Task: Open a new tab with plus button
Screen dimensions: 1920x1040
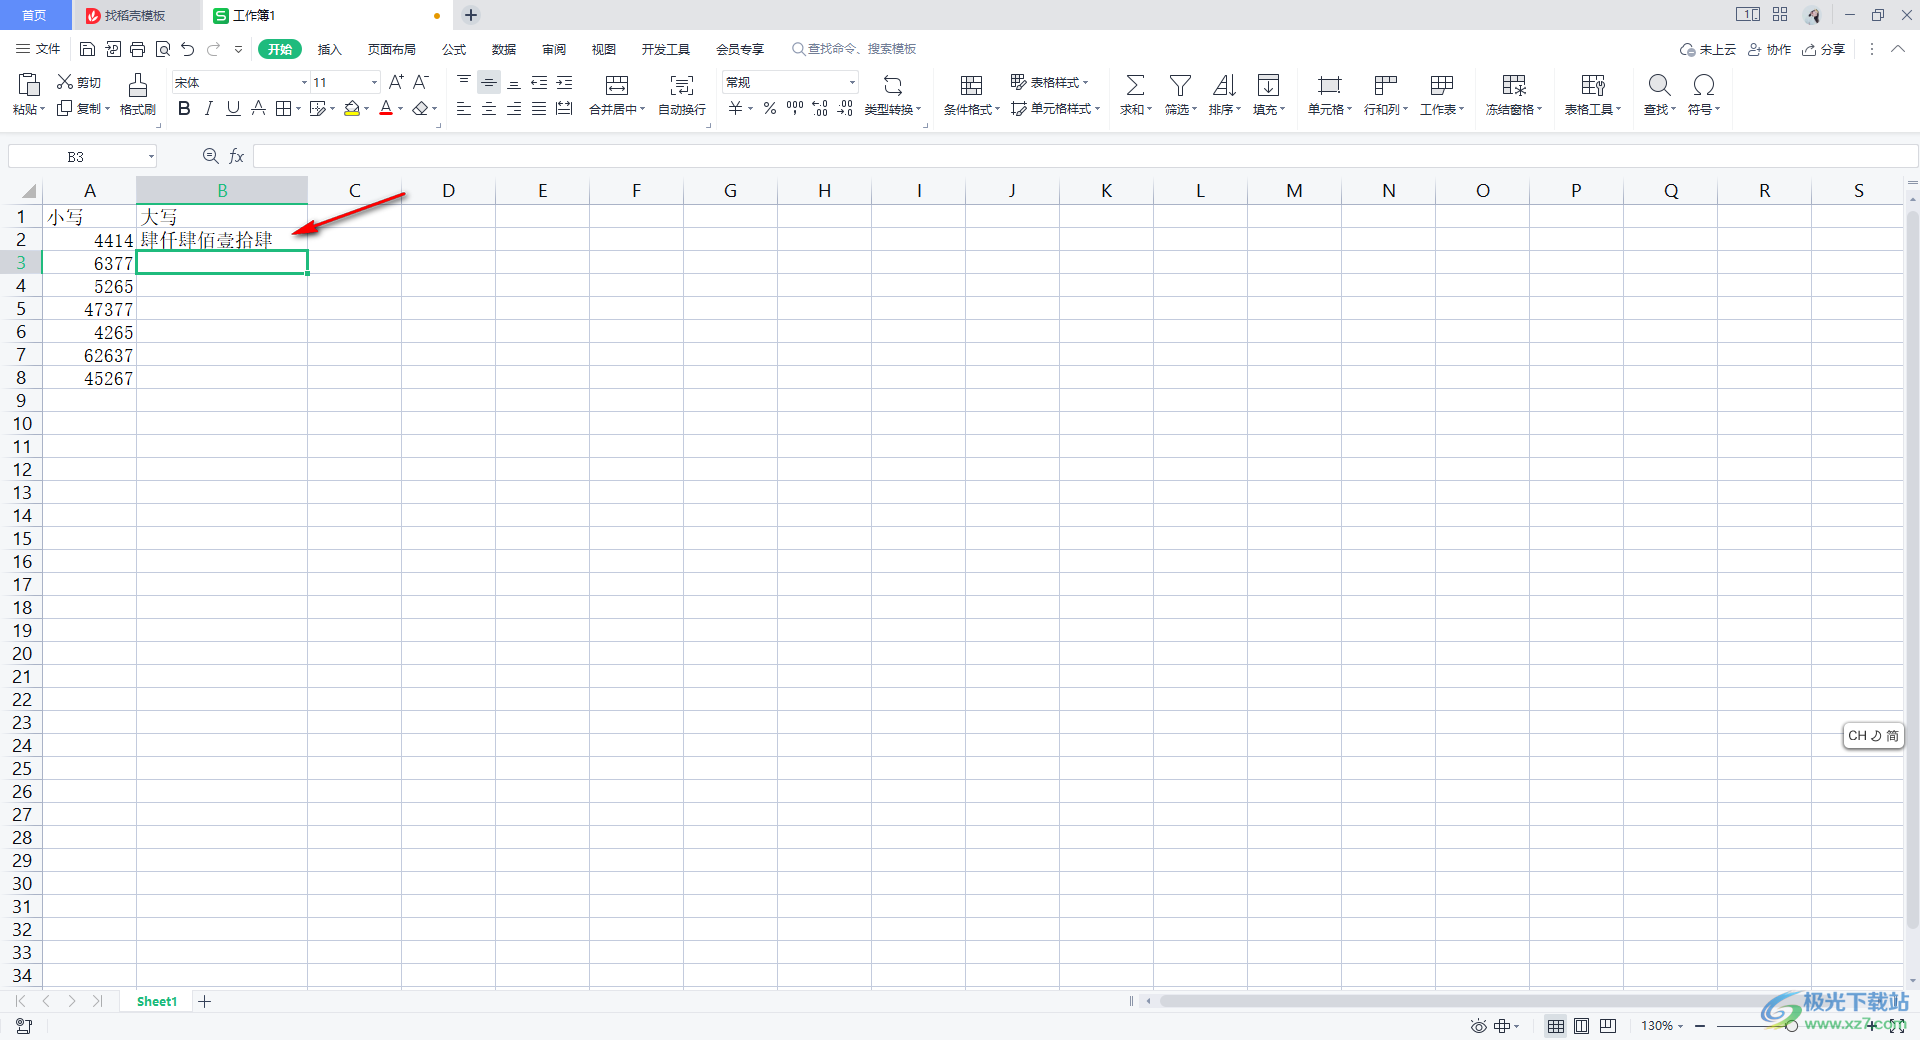Action: [471, 15]
